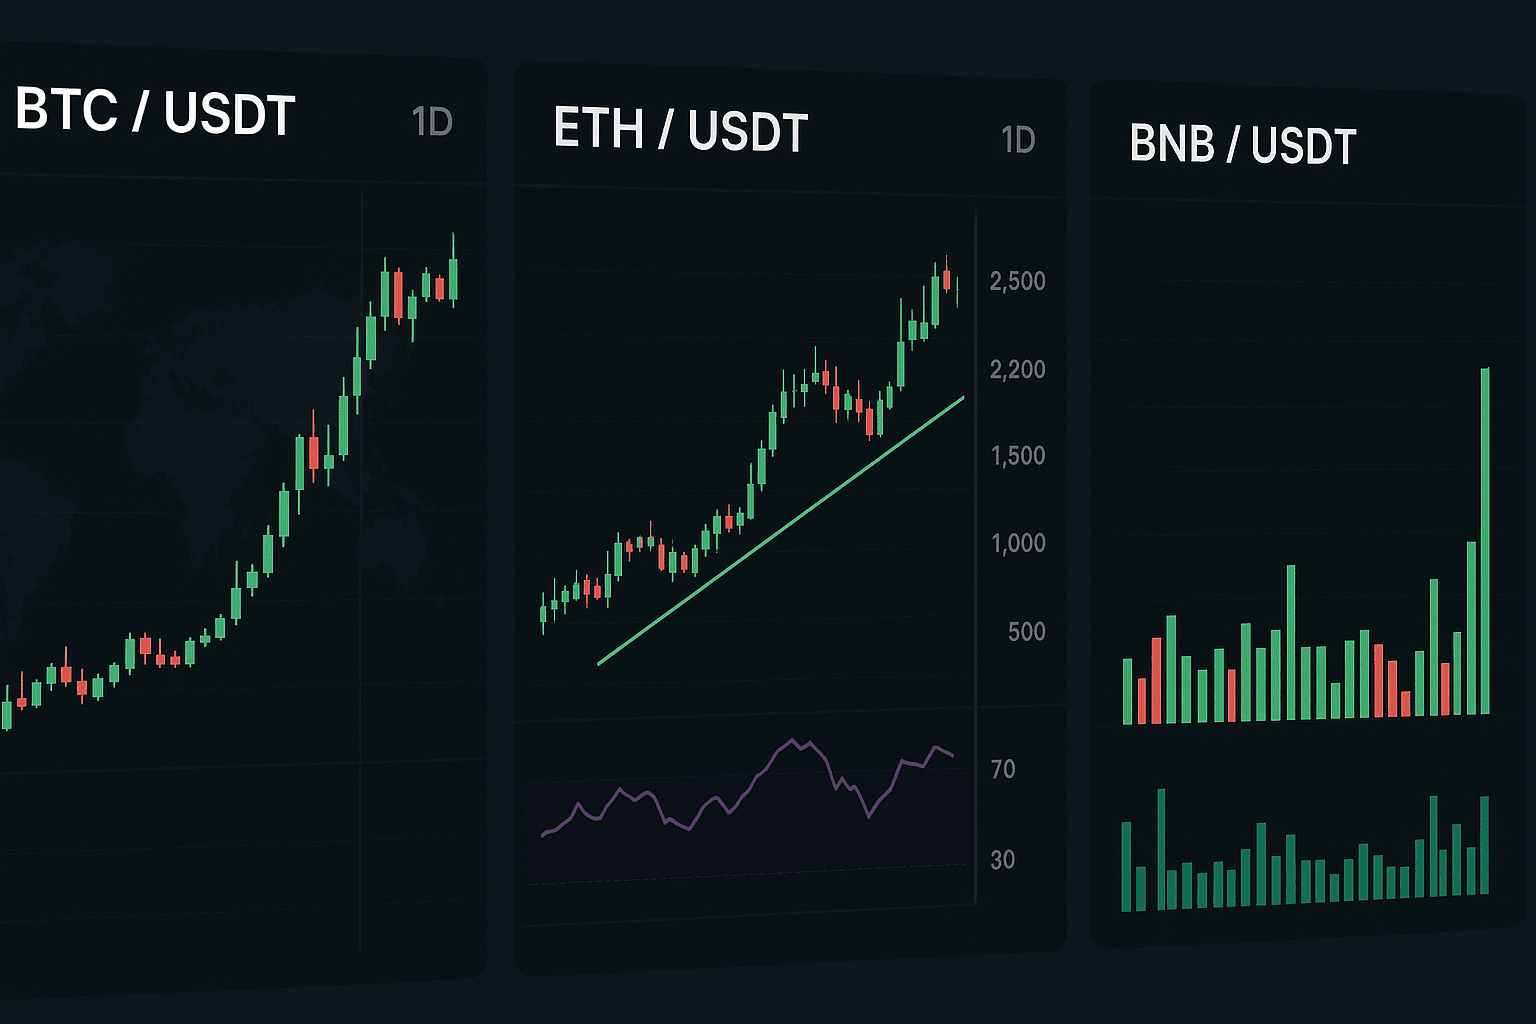Click the BTC / USDT pair title

(x=155, y=112)
